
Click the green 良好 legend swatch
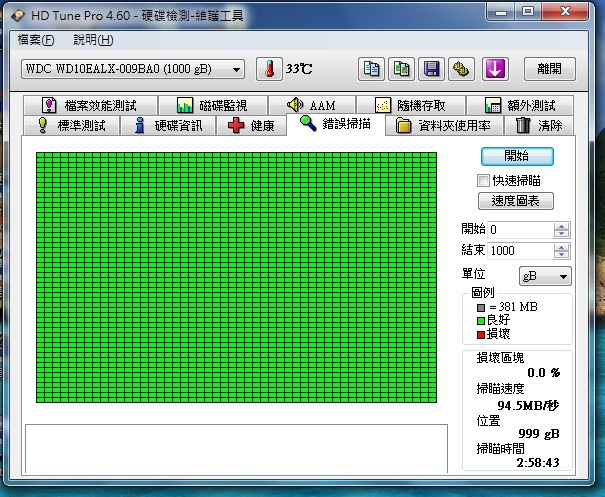(x=481, y=321)
